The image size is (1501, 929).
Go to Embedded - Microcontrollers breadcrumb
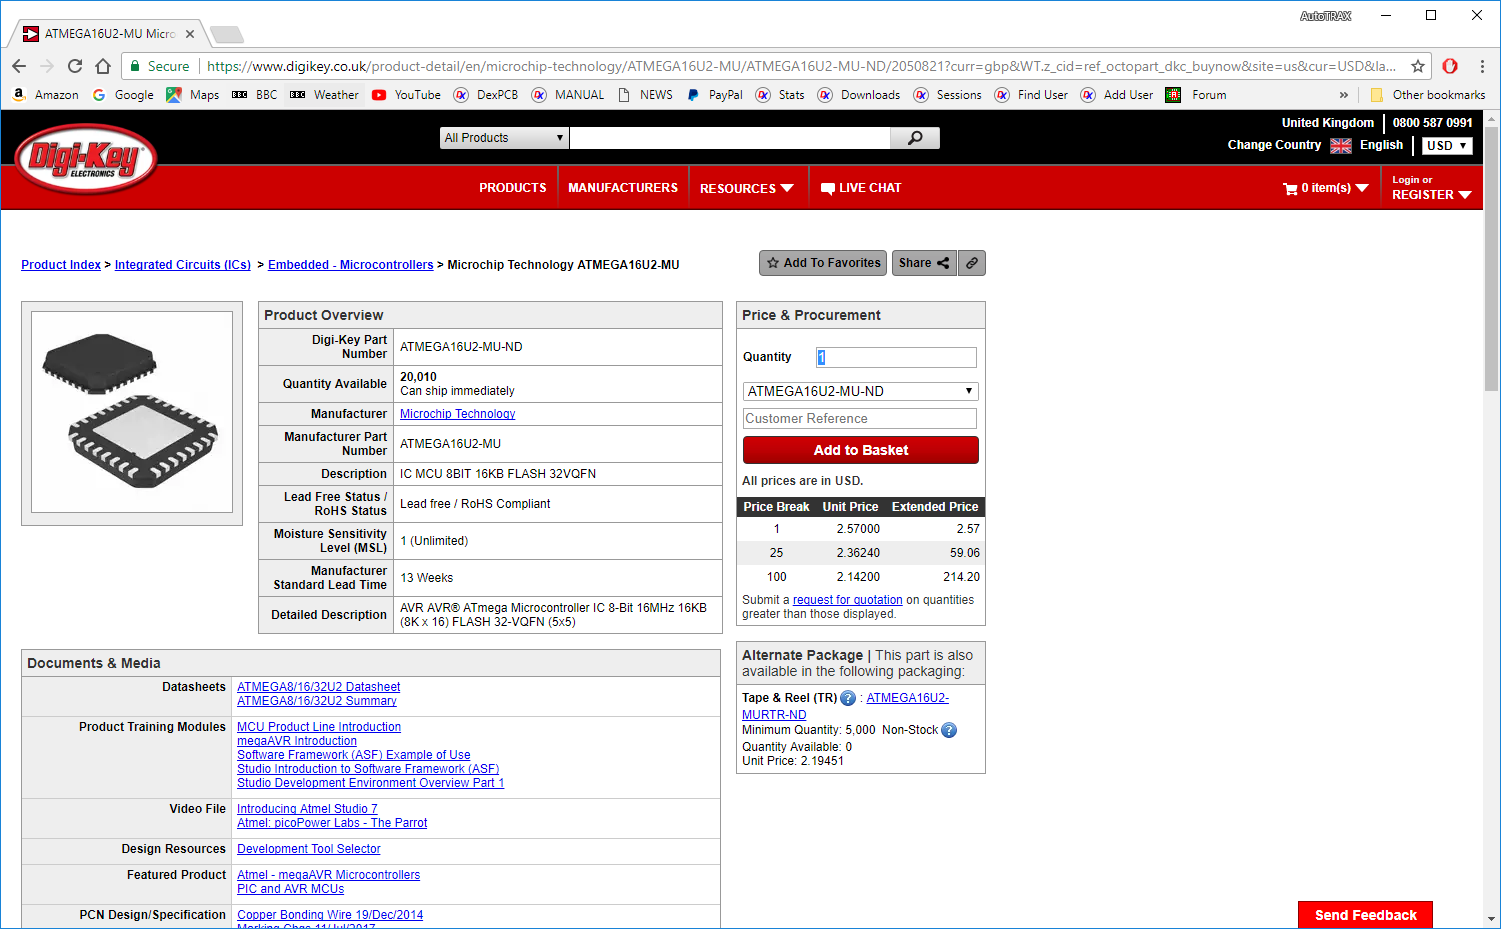click(x=350, y=265)
